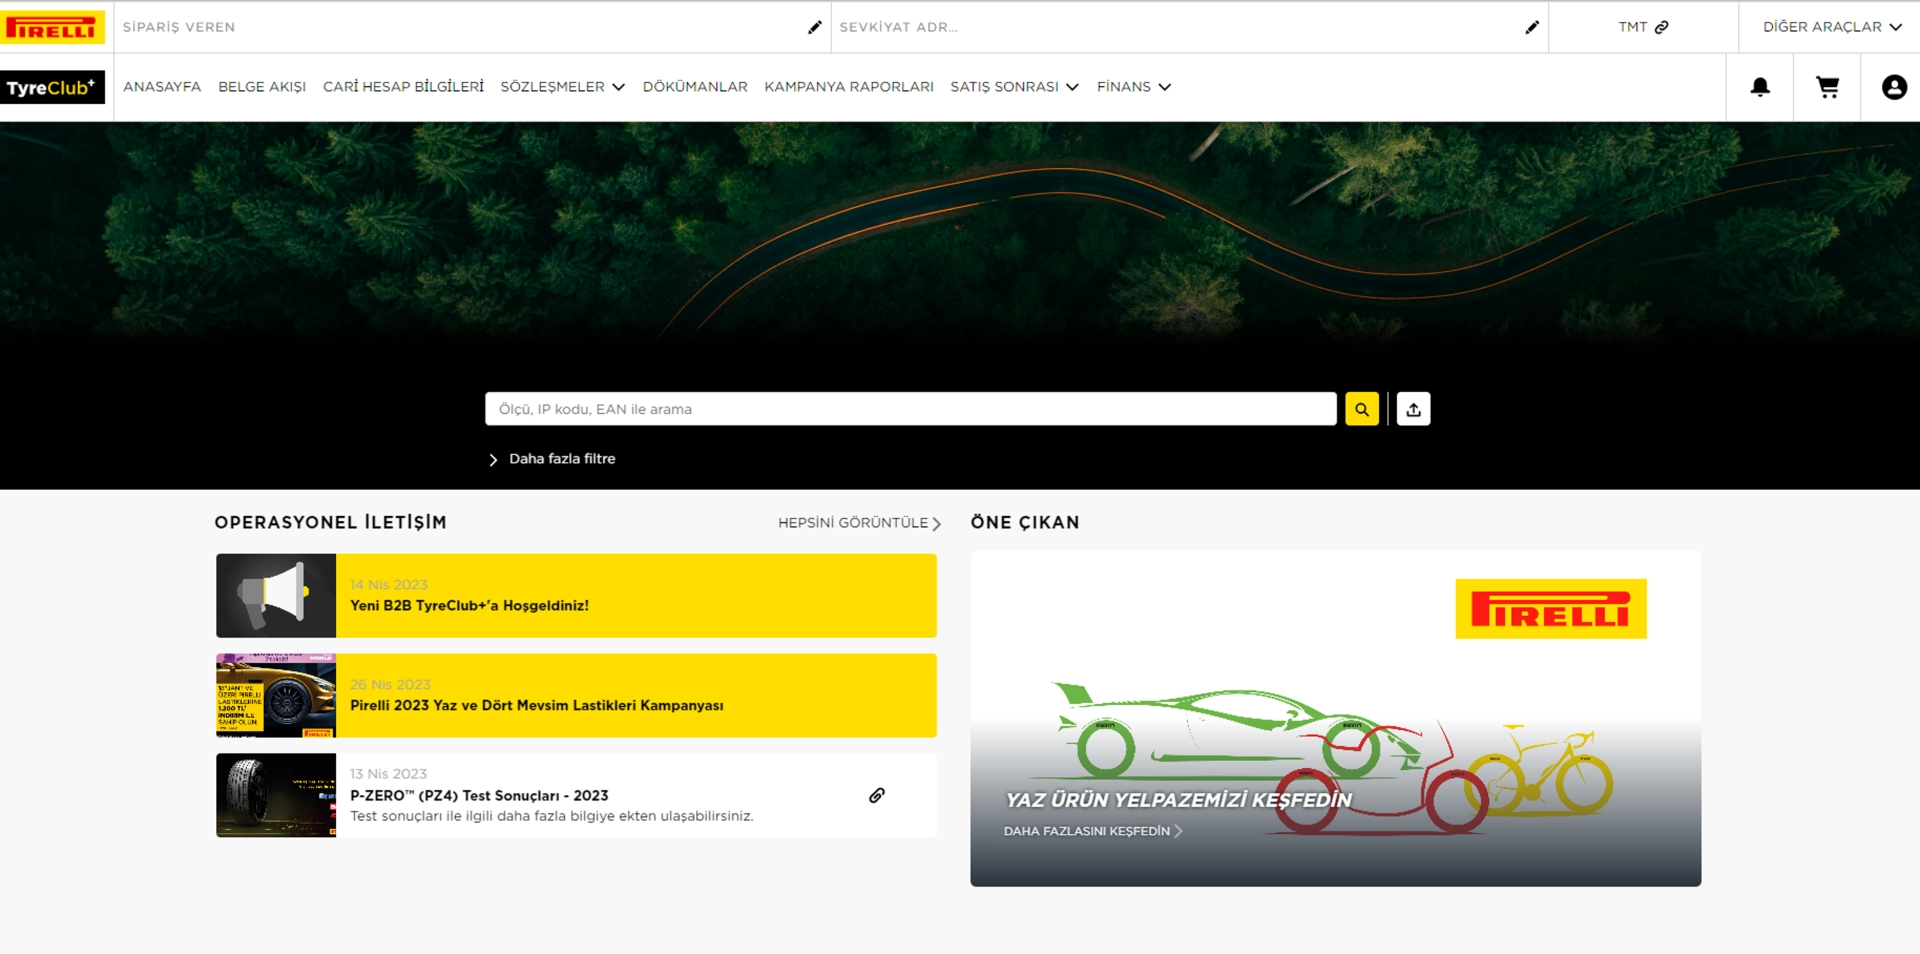Edit Sevkiyat Adresi with pencil icon
This screenshot has height=954, width=1920.
click(1531, 27)
